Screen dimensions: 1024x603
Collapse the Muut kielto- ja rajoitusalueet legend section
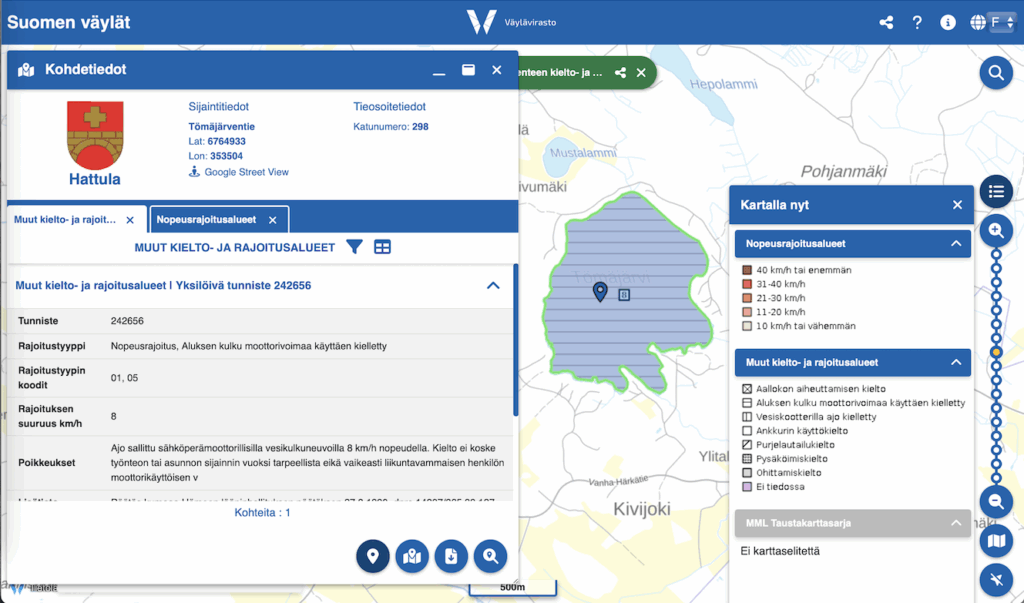tap(955, 362)
